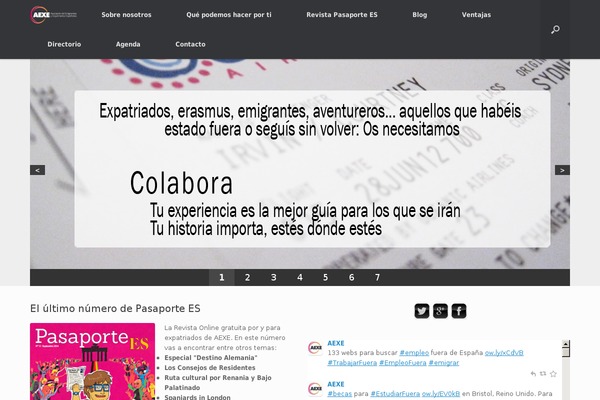Open the ow.ly/EV0kB link
The width and height of the screenshot is (600, 400).
441,394
